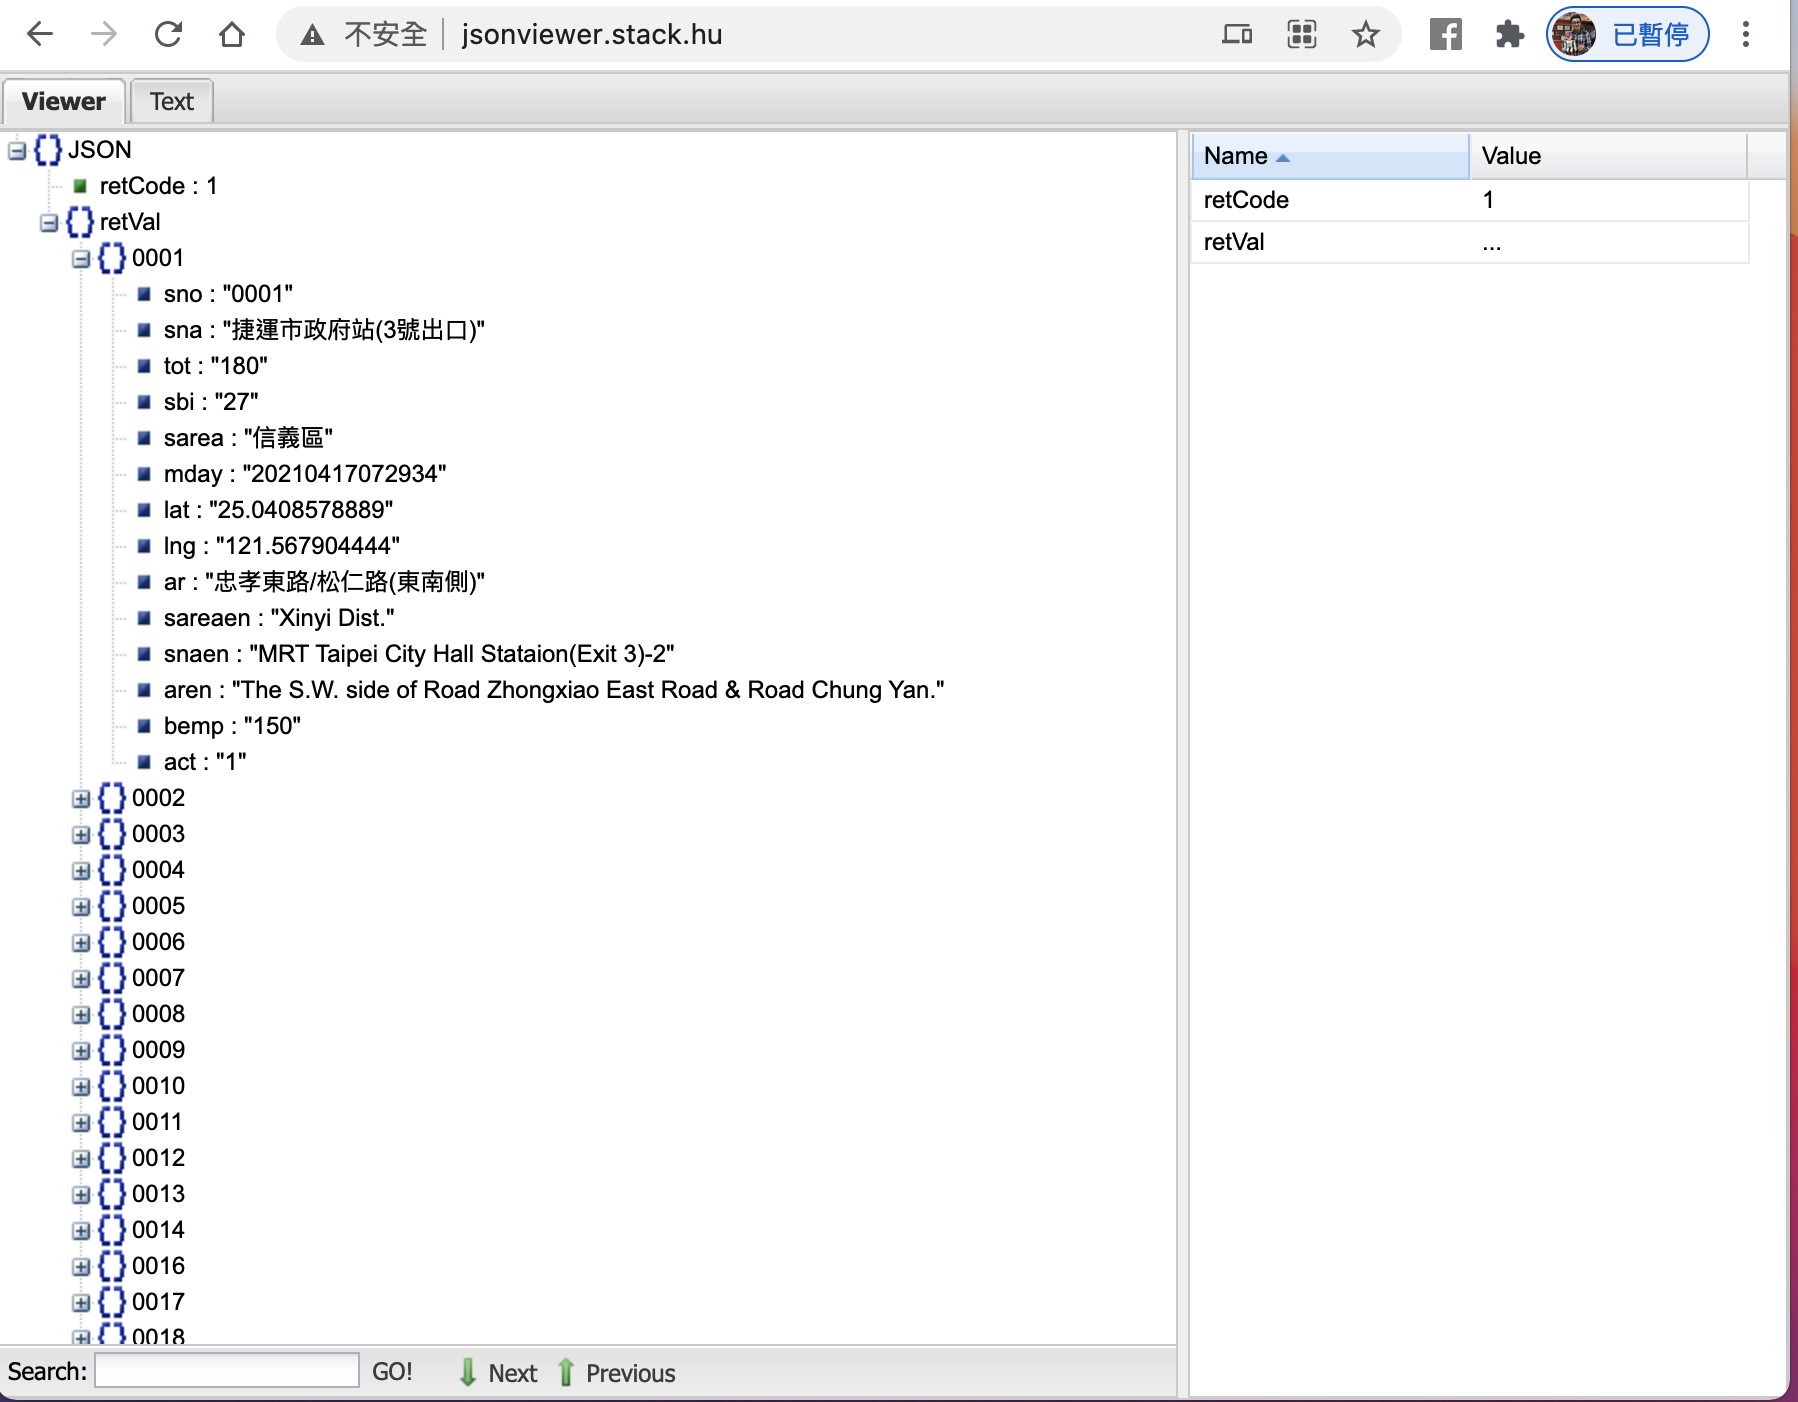The height and width of the screenshot is (1402, 1798).
Task: Select the tree item retCode : 1
Action: [x=158, y=186]
